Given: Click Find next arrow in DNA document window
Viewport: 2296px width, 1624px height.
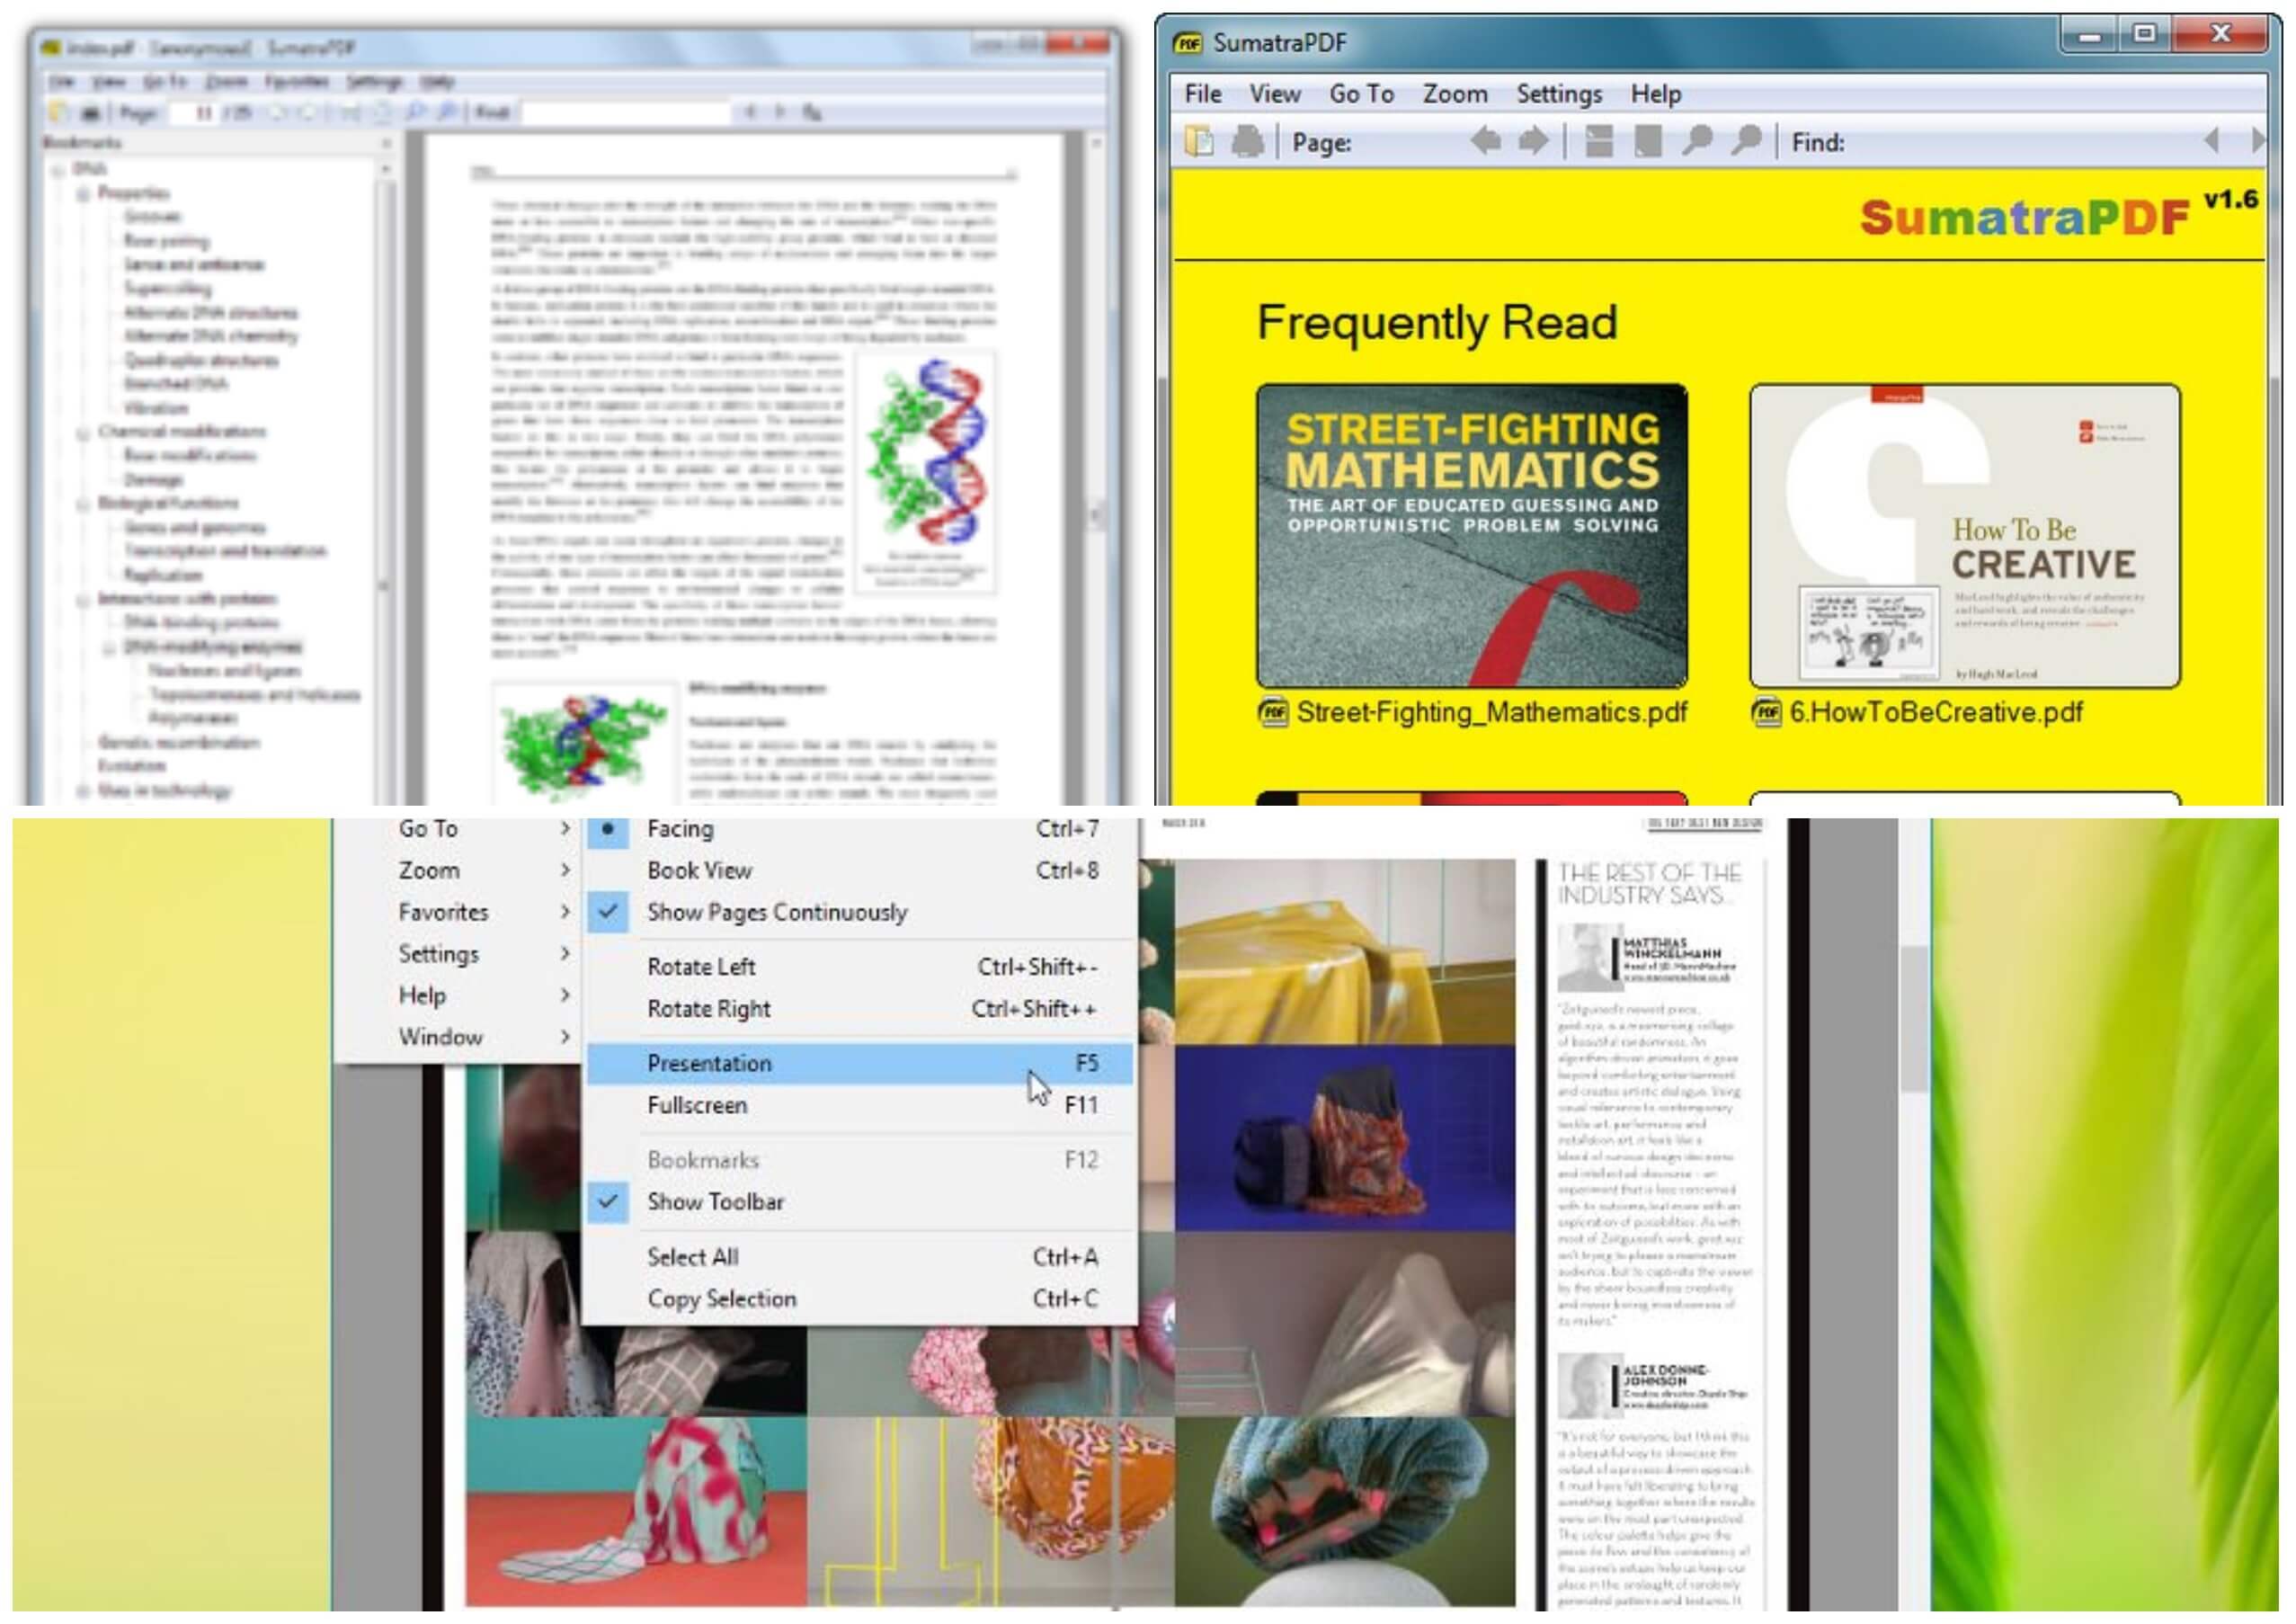Looking at the screenshot, I should pyautogui.click(x=780, y=113).
